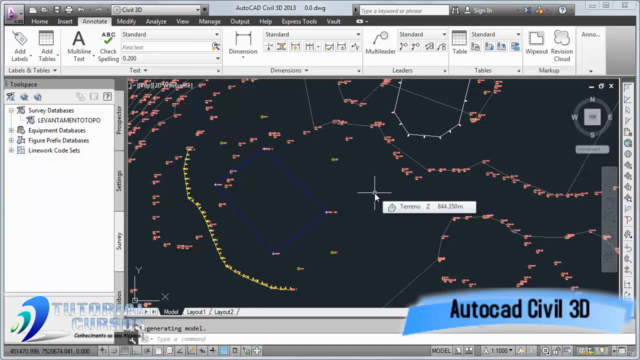Click the Multileader tool
This screenshot has width=640, height=360.
380,43
